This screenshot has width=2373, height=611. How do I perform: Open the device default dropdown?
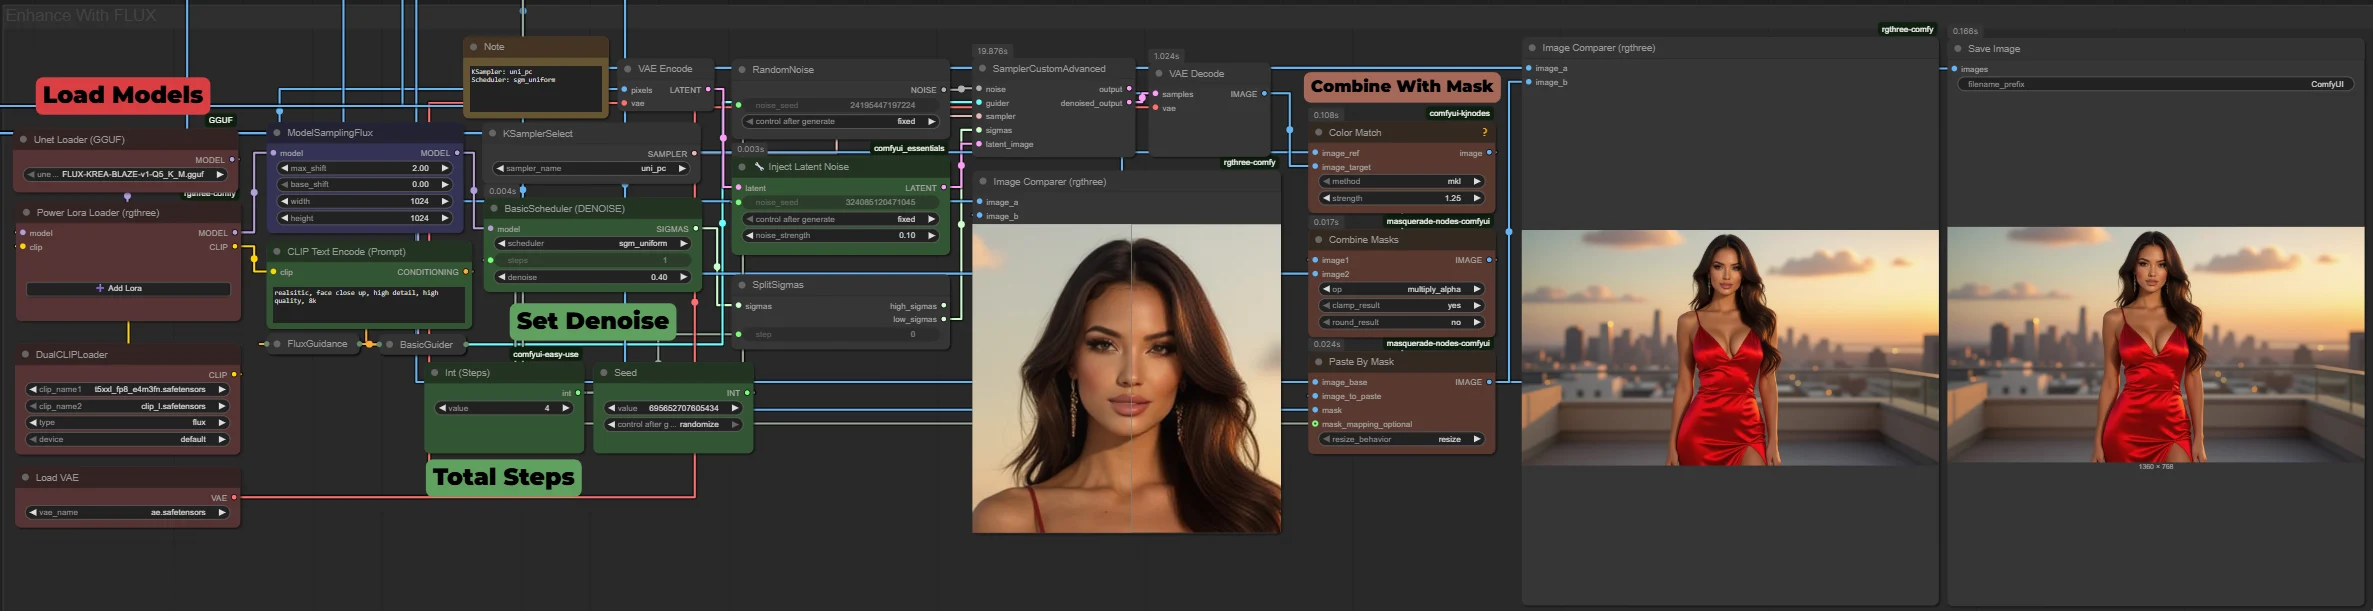[x=127, y=440]
